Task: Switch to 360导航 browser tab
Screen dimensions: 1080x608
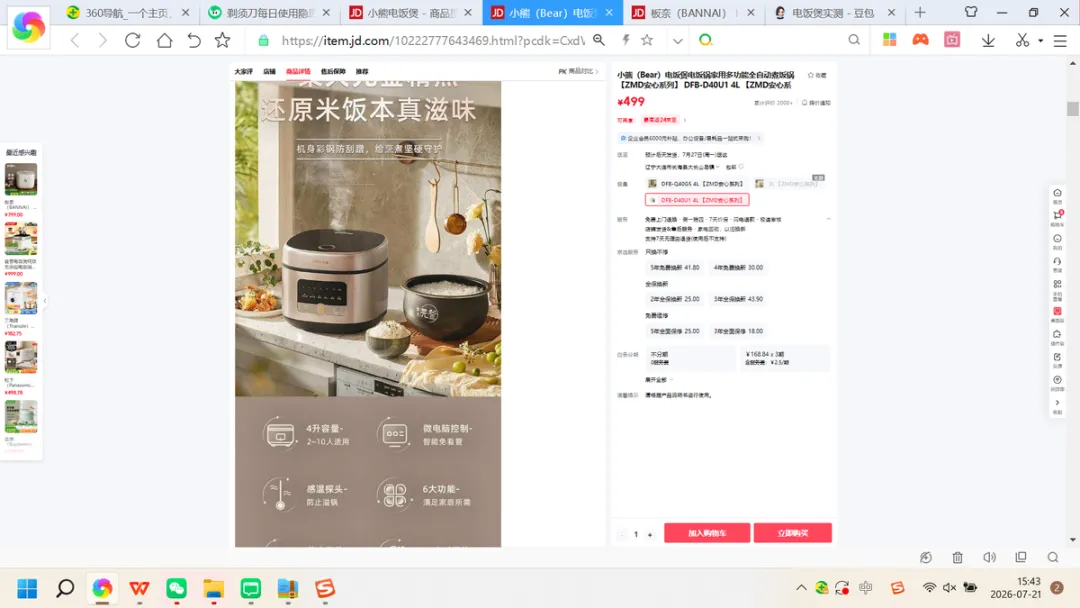Action: 127,12
